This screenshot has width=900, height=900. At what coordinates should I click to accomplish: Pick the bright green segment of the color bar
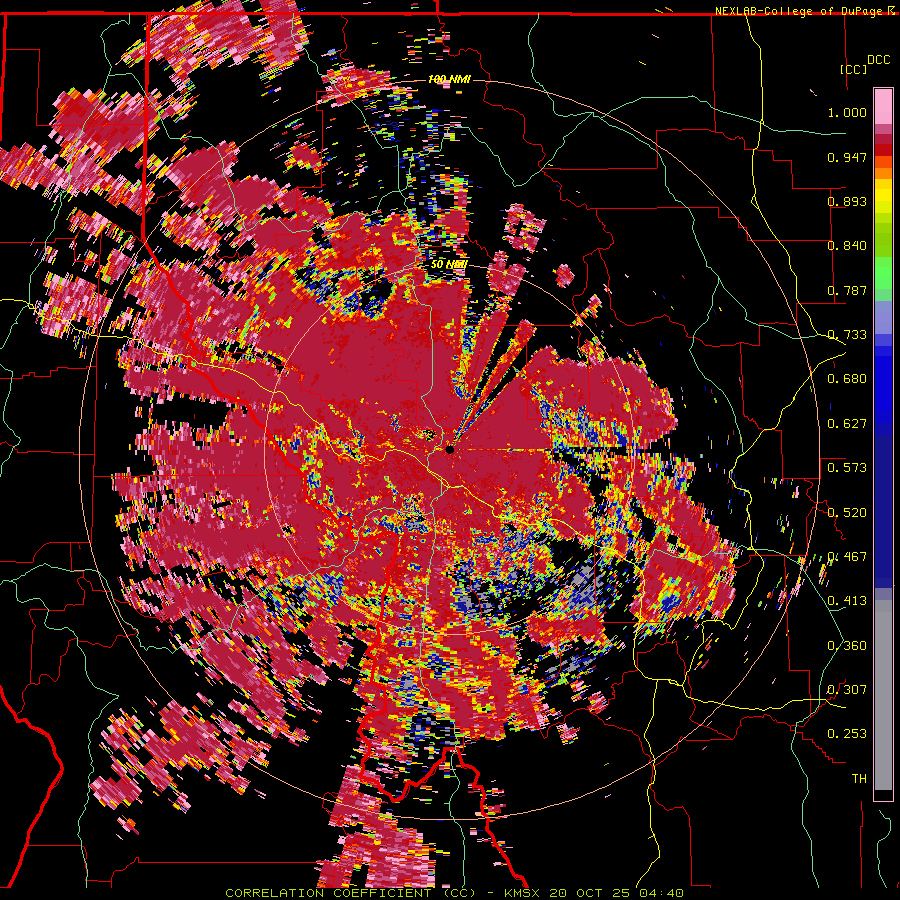(883, 273)
